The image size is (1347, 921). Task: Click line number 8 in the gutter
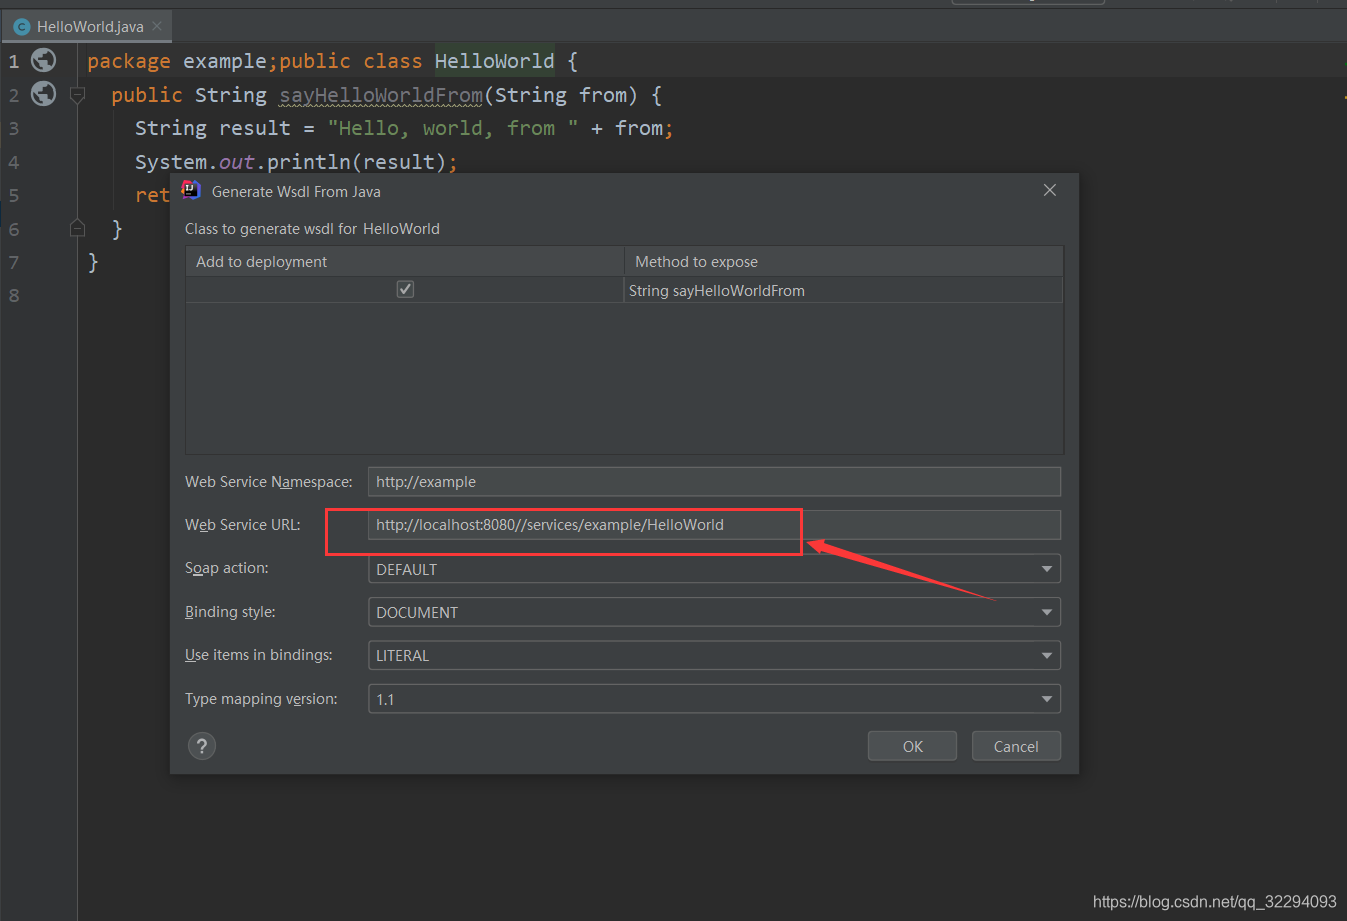[14, 295]
